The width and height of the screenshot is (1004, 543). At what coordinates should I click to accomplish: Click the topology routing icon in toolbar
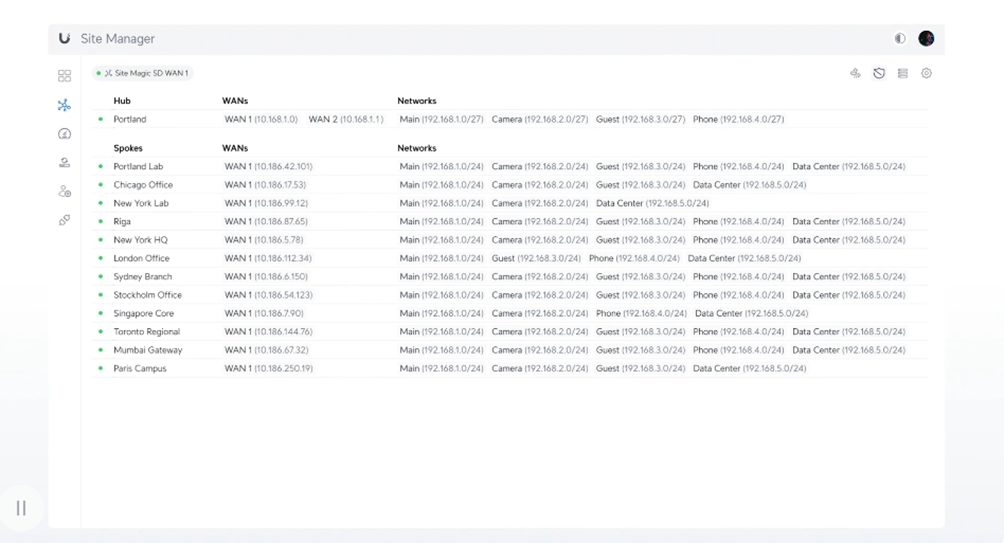click(855, 74)
